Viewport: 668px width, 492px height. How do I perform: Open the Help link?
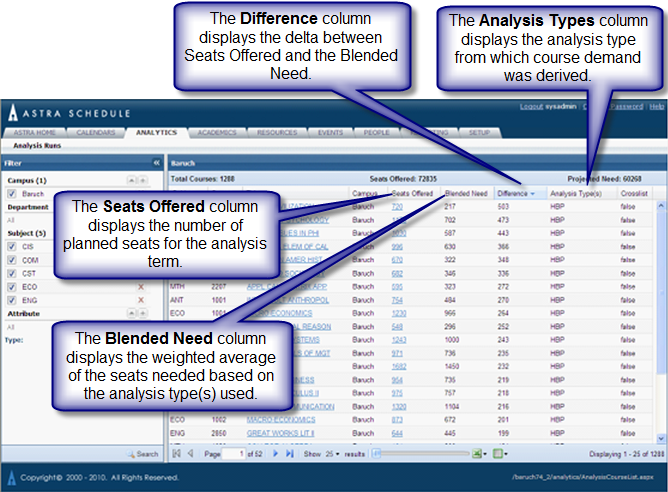pyautogui.click(x=656, y=106)
